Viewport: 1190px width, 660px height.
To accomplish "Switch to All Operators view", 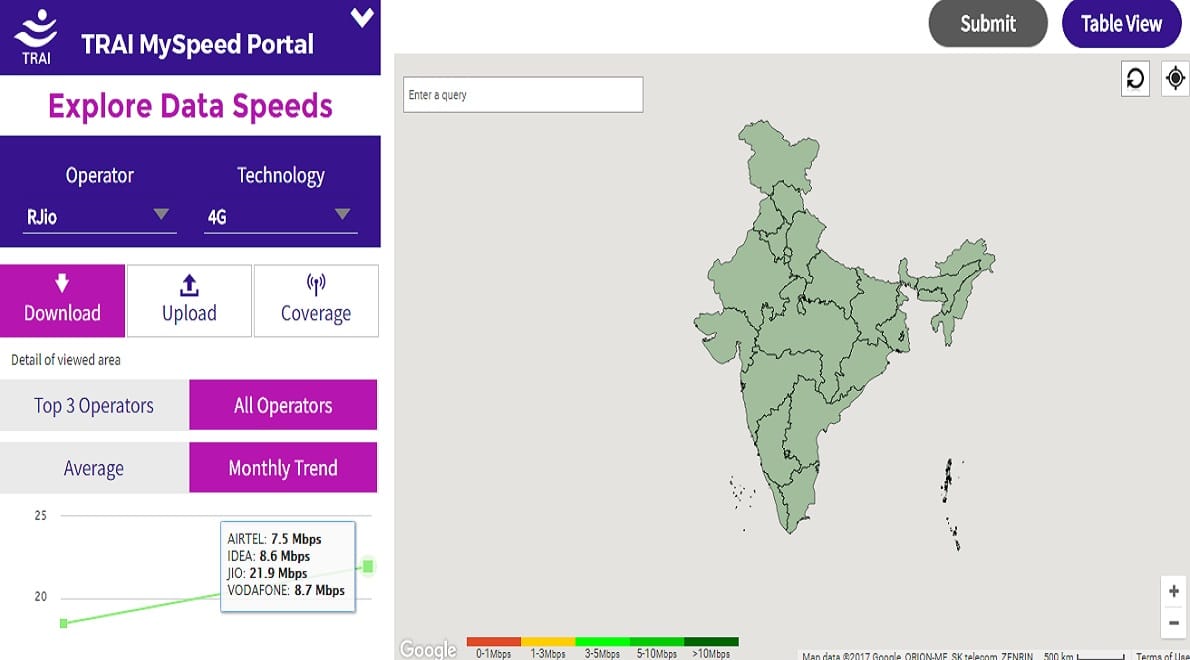I will tap(283, 405).
